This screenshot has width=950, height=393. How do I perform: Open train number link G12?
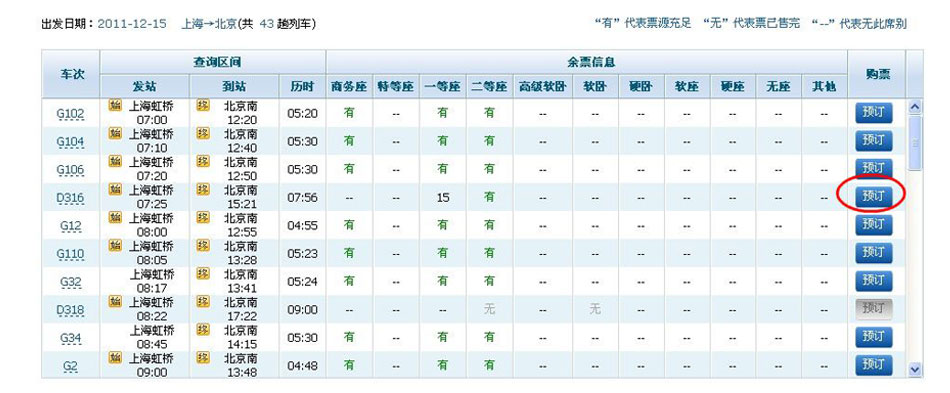tap(70, 226)
